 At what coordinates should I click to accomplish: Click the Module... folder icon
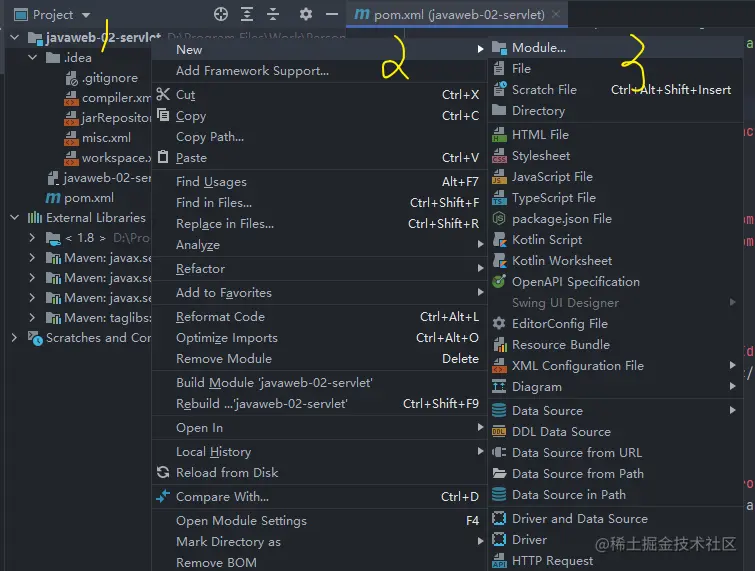point(499,48)
